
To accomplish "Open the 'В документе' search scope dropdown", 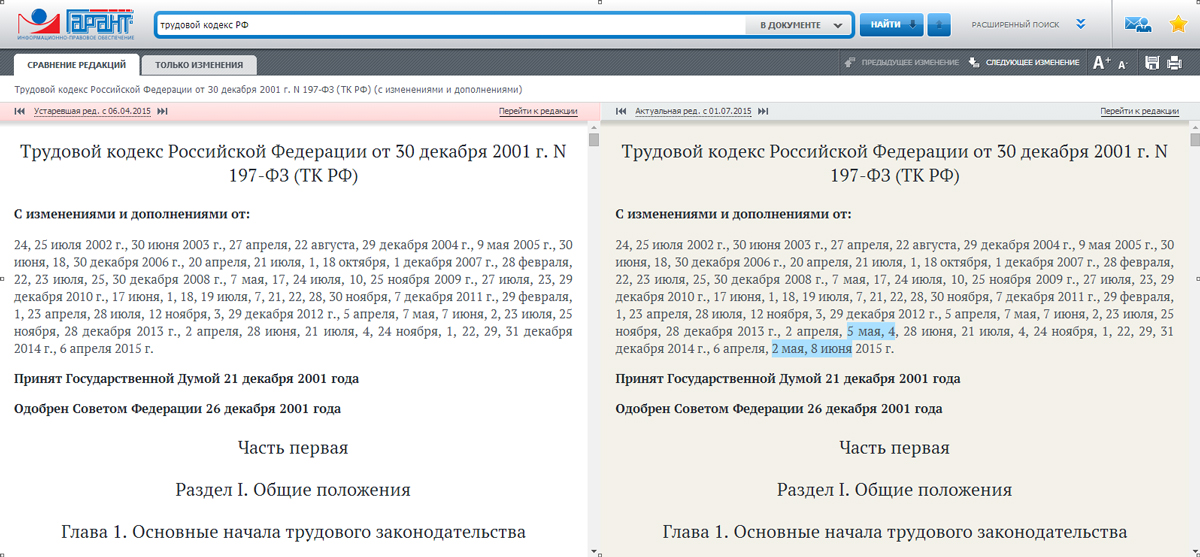I will tap(796, 25).
